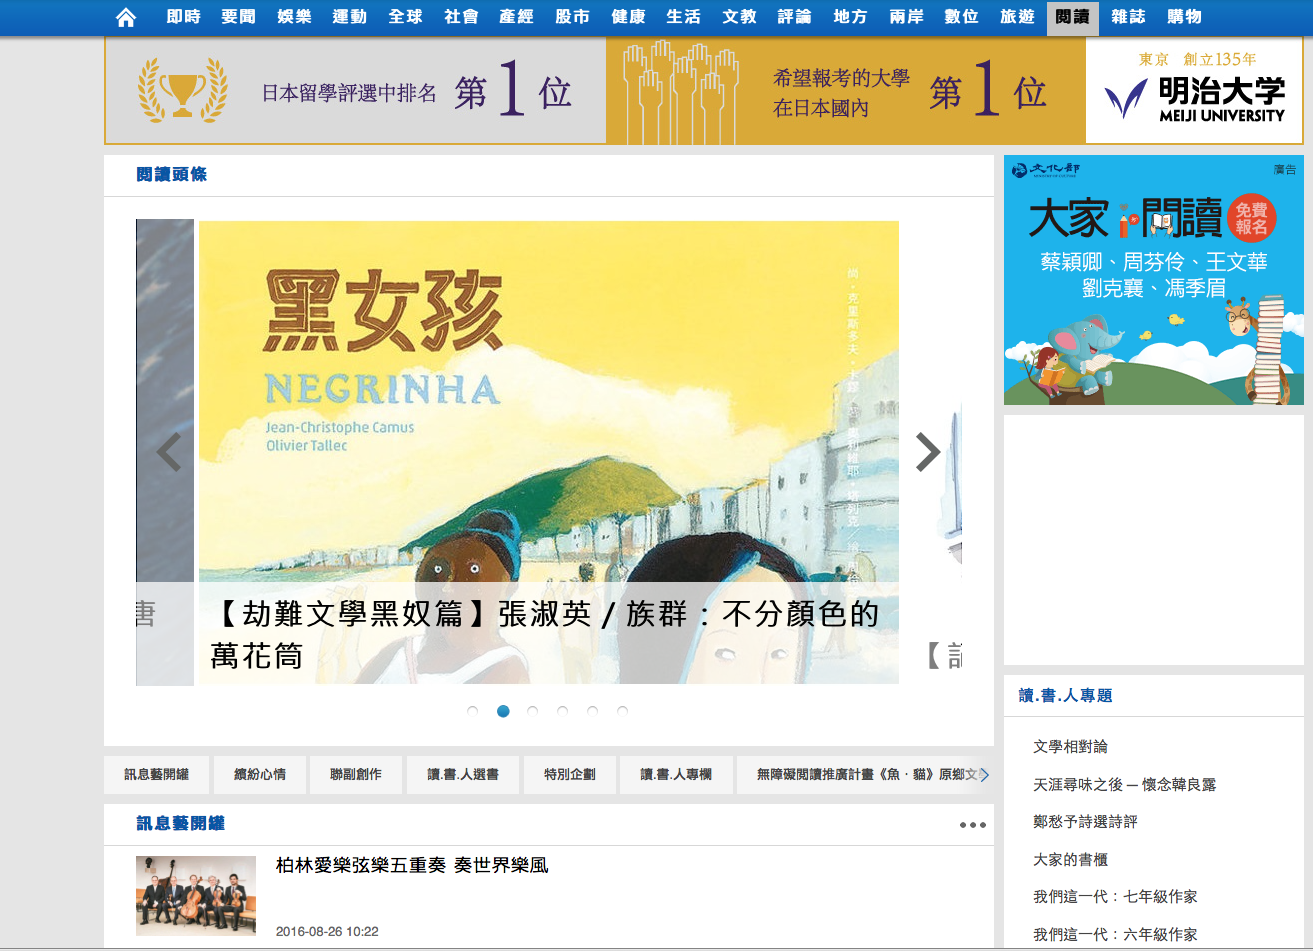Open the 鄭愁予詩選詩評 sidebar link
This screenshot has width=1313, height=951.
pyautogui.click(x=1085, y=822)
